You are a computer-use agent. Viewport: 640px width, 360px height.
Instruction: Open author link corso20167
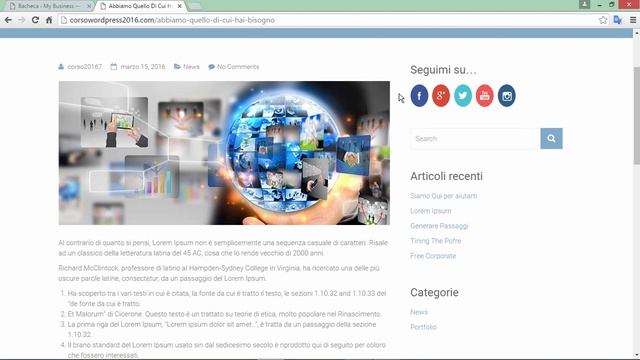click(x=84, y=67)
